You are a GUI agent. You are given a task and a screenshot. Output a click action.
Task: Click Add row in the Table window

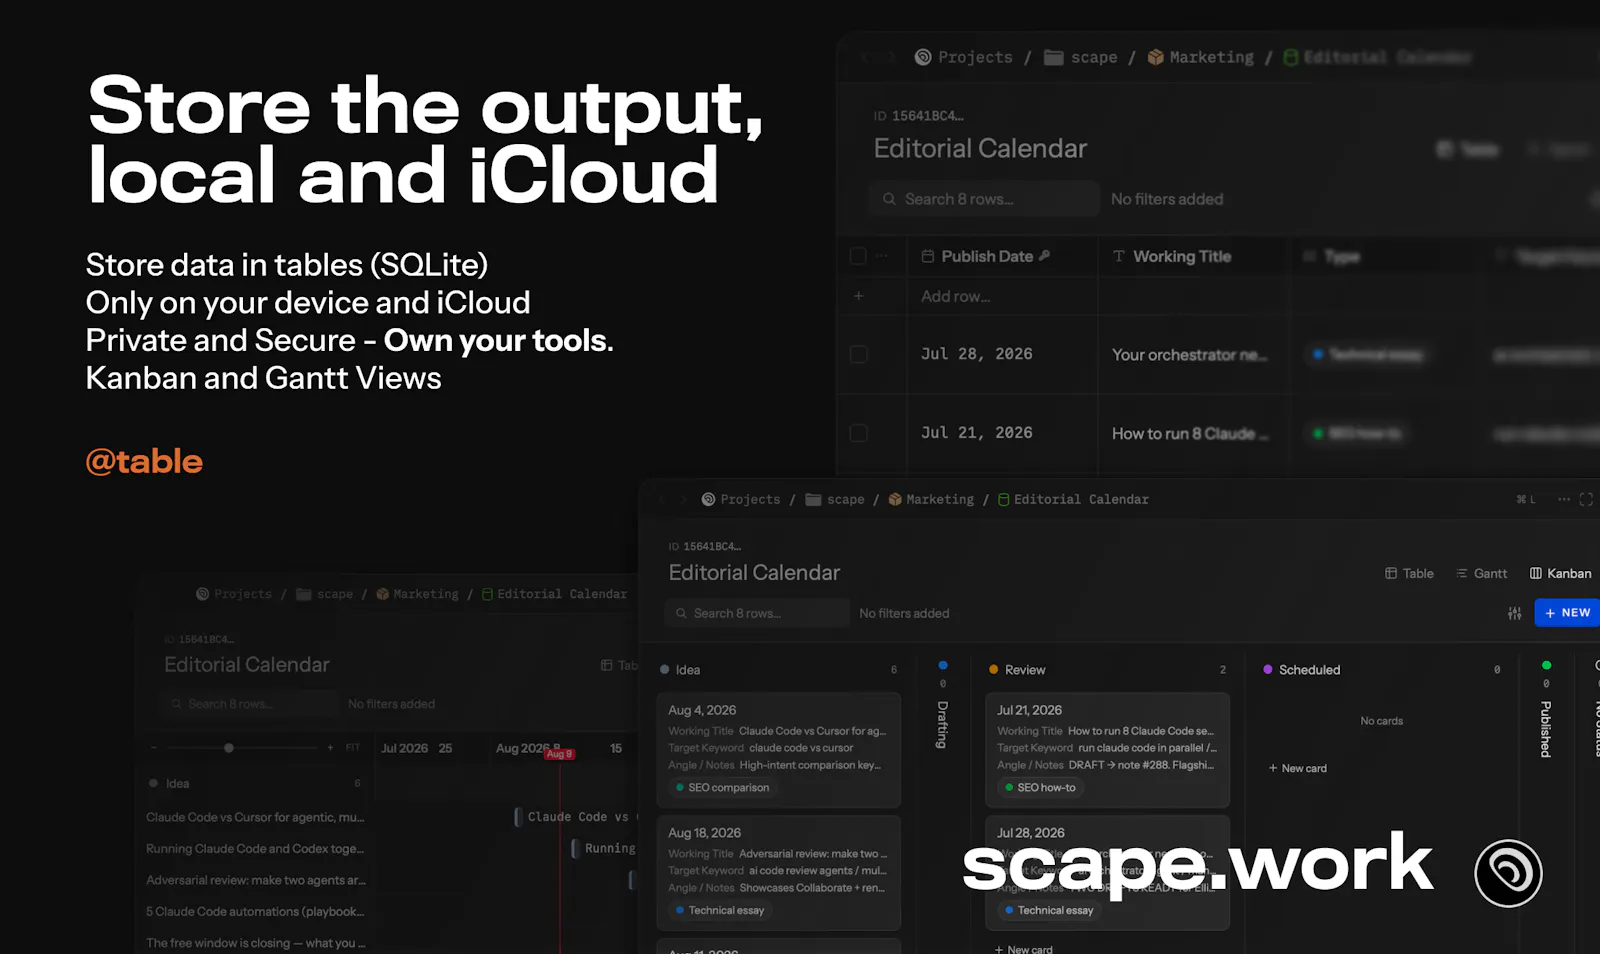tap(955, 296)
